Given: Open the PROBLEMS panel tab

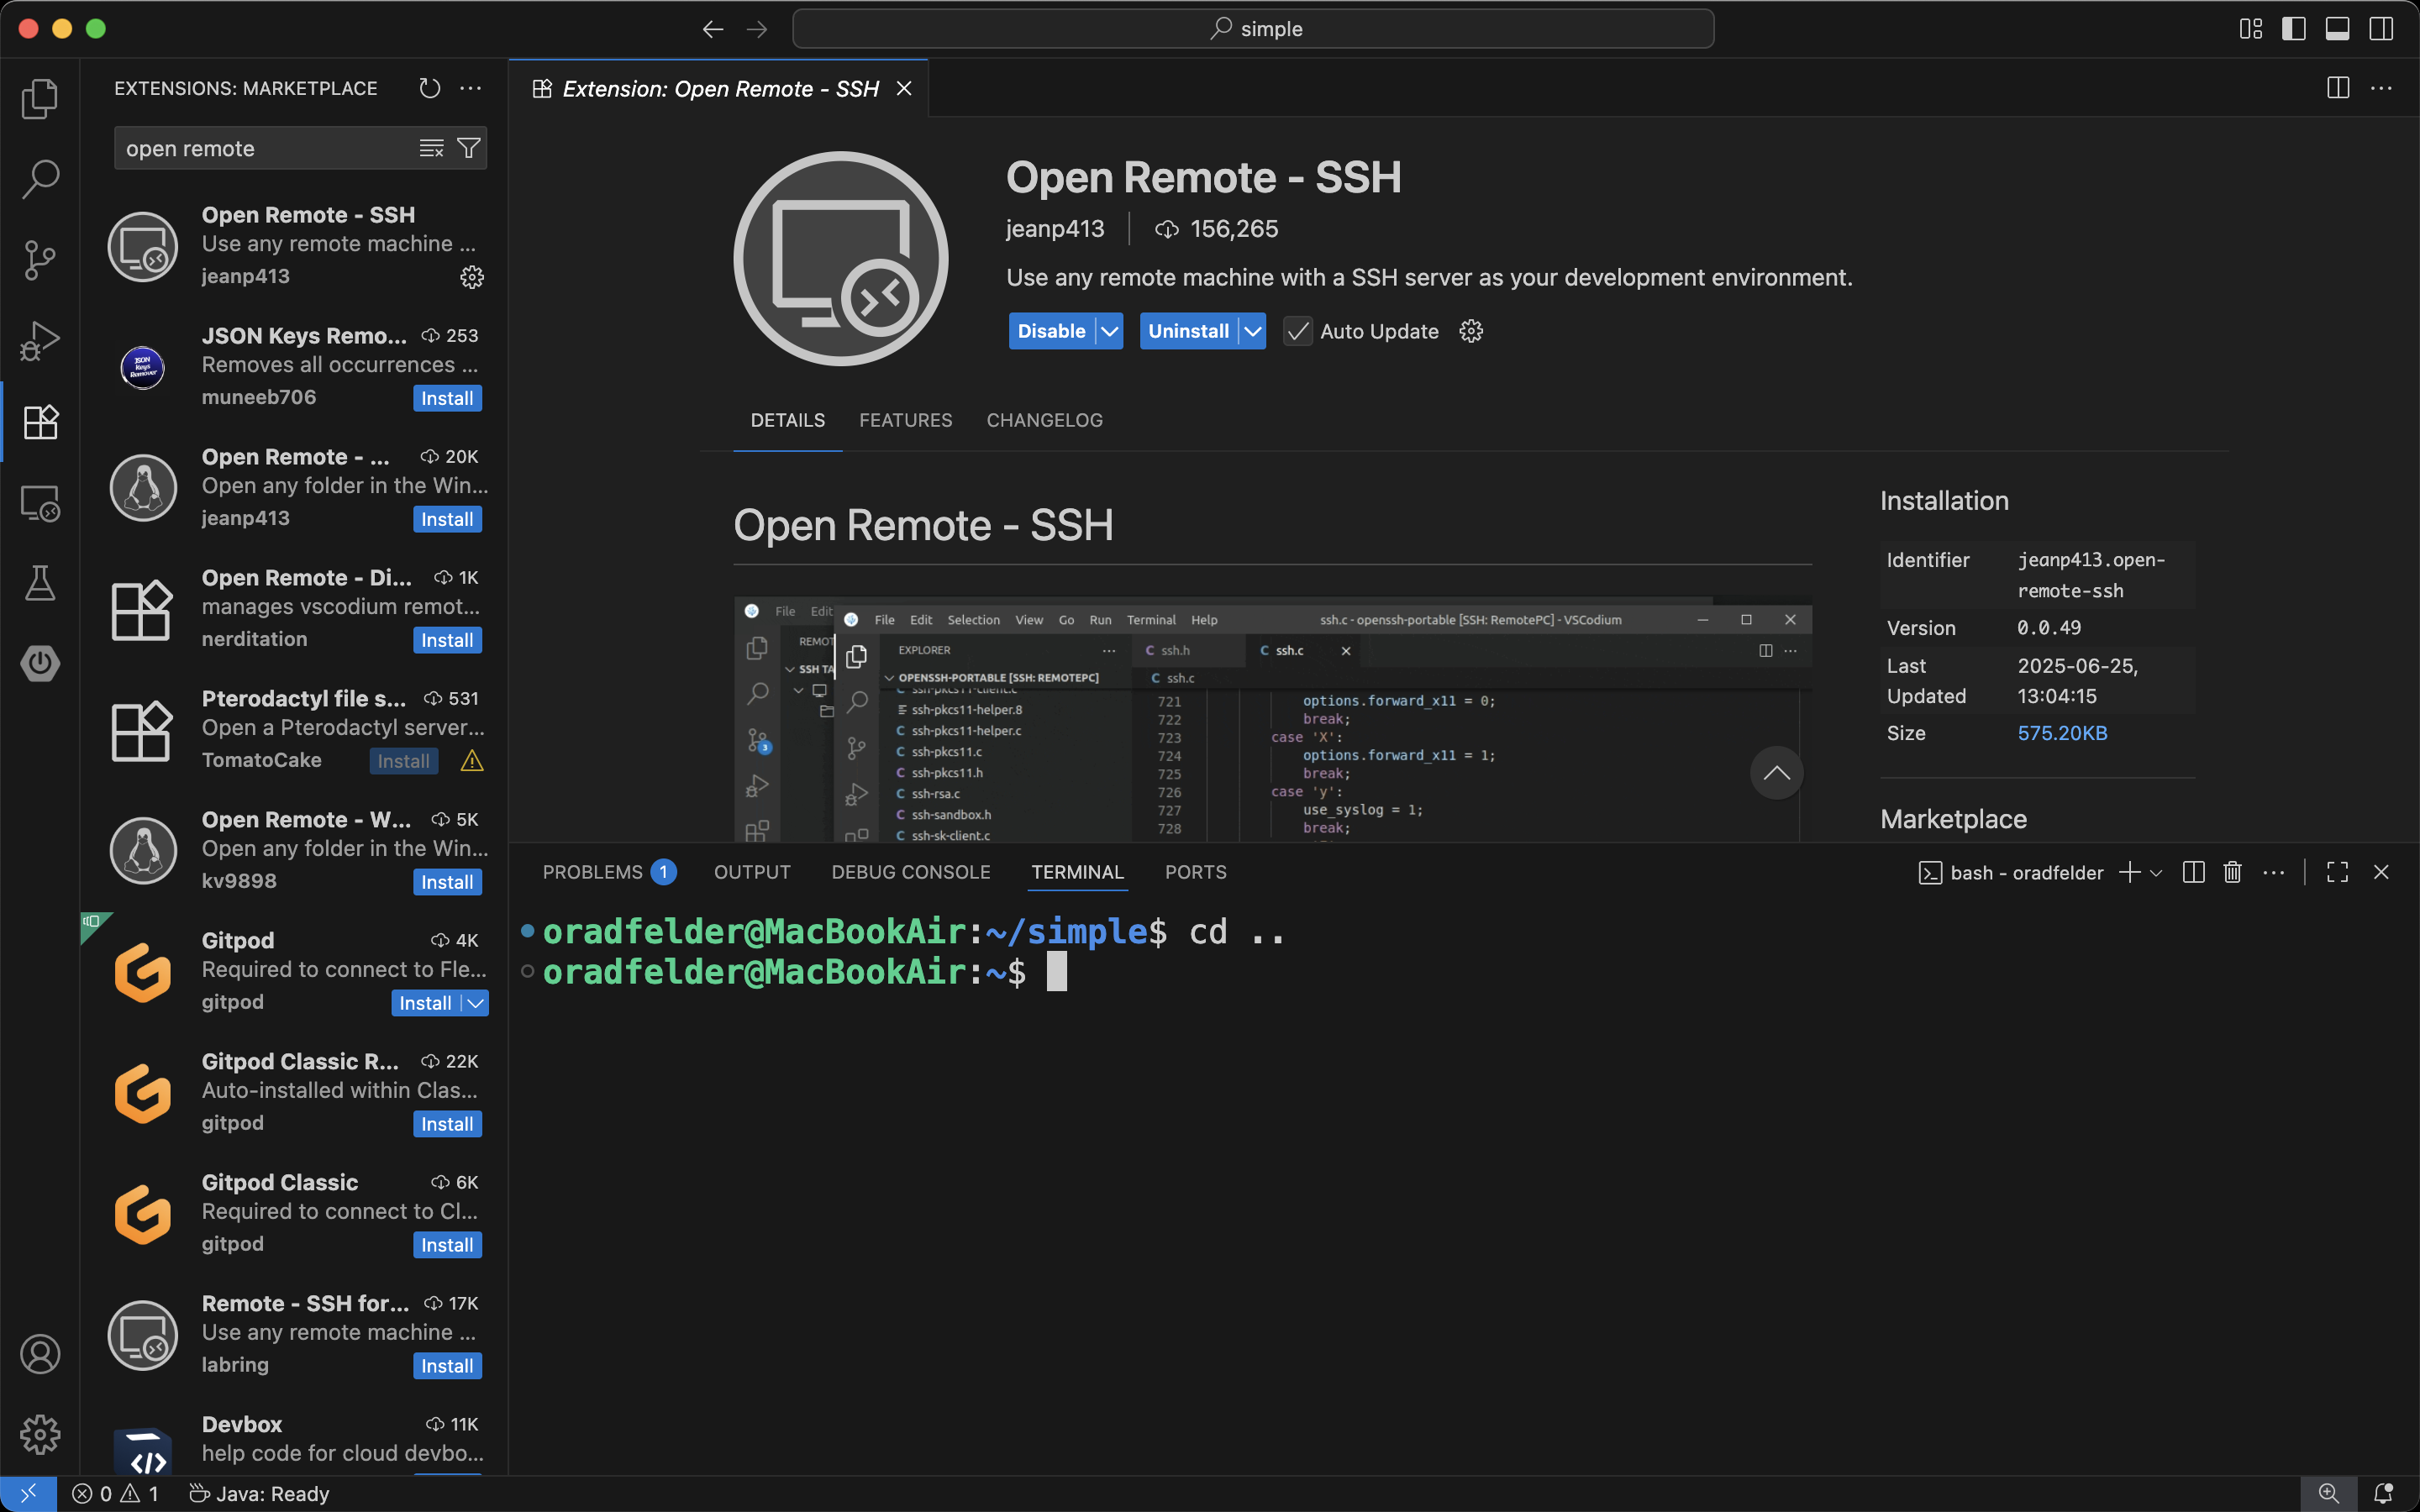Looking at the screenshot, I should (609, 872).
